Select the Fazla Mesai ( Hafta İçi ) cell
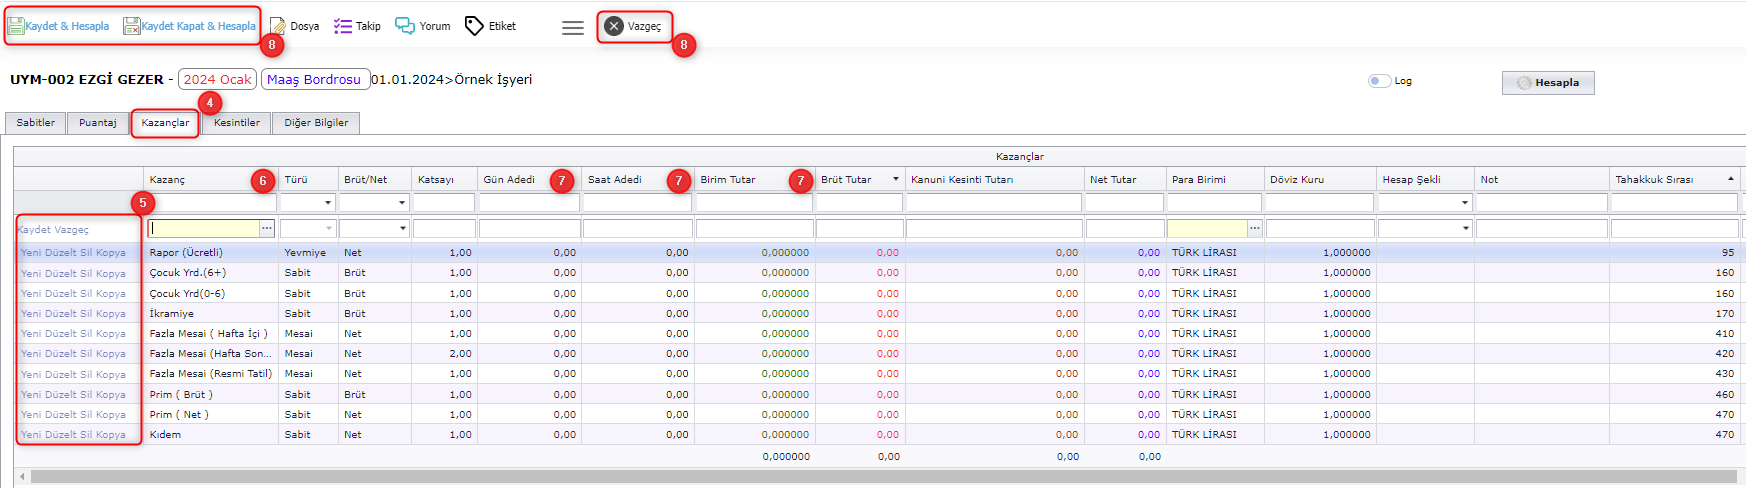This screenshot has width=1746, height=488. (211, 334)
